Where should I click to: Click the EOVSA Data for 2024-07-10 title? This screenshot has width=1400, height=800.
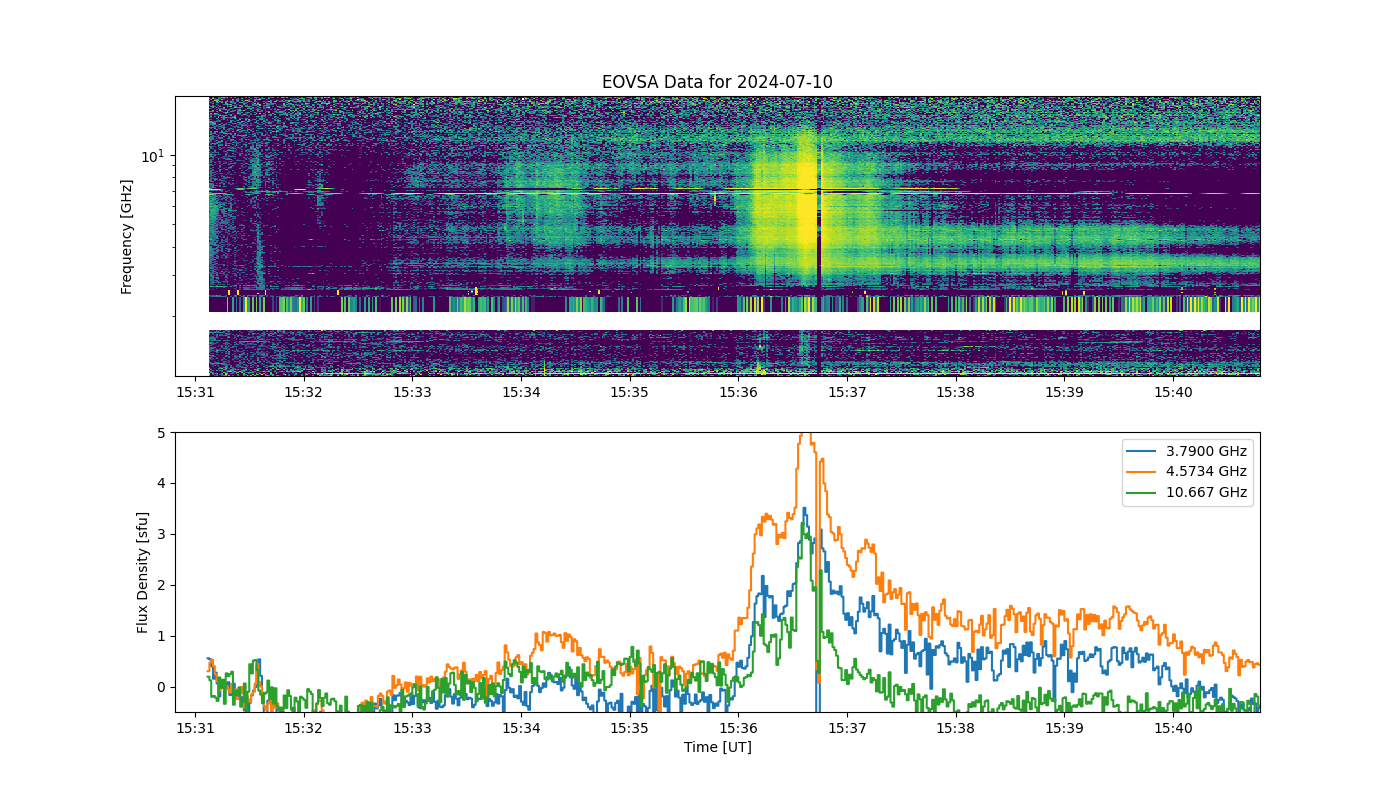click(x=717, y=82)
